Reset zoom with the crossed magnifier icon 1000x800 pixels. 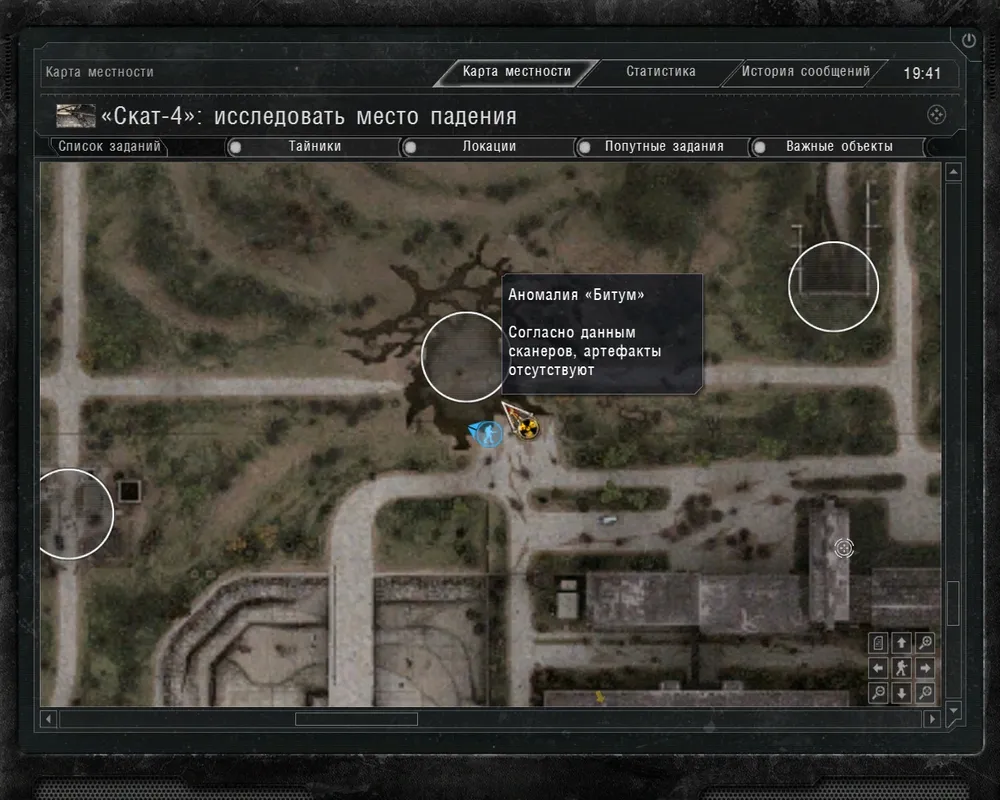pyautogui.click(x=925, y=693)
